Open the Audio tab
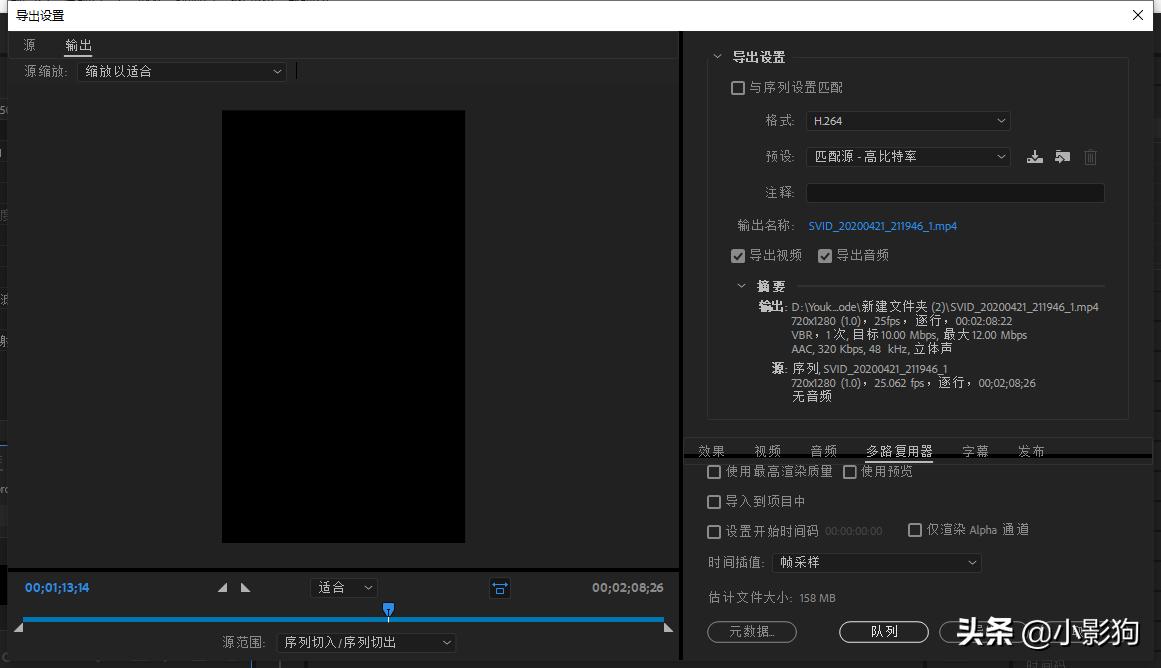 (823, 451)
